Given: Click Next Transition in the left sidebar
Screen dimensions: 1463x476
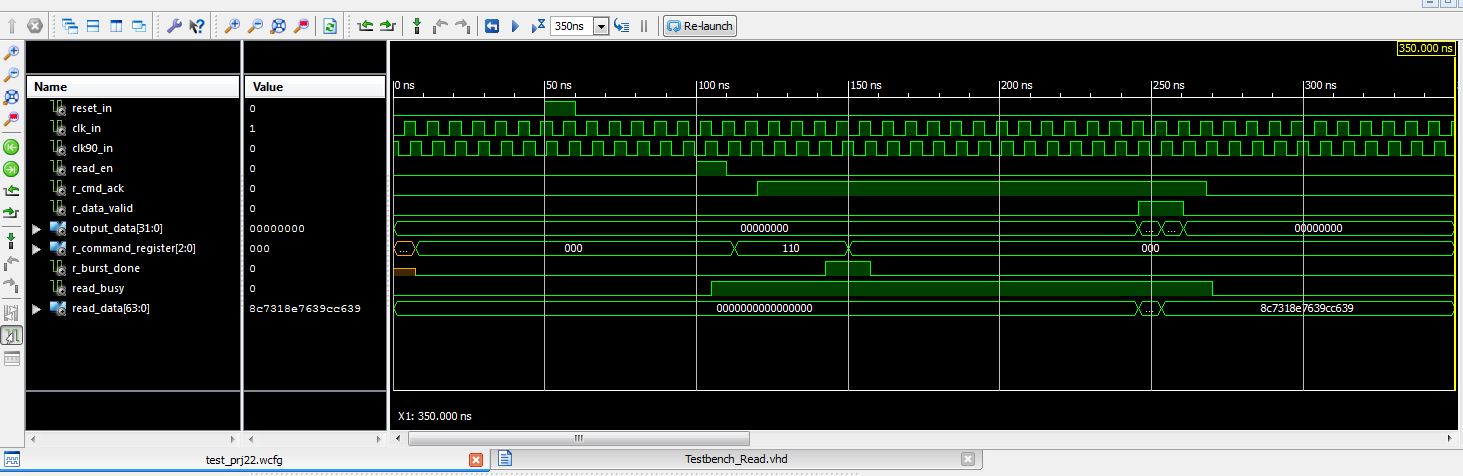Looking at the screenshot, I should (x=12, y=211).
